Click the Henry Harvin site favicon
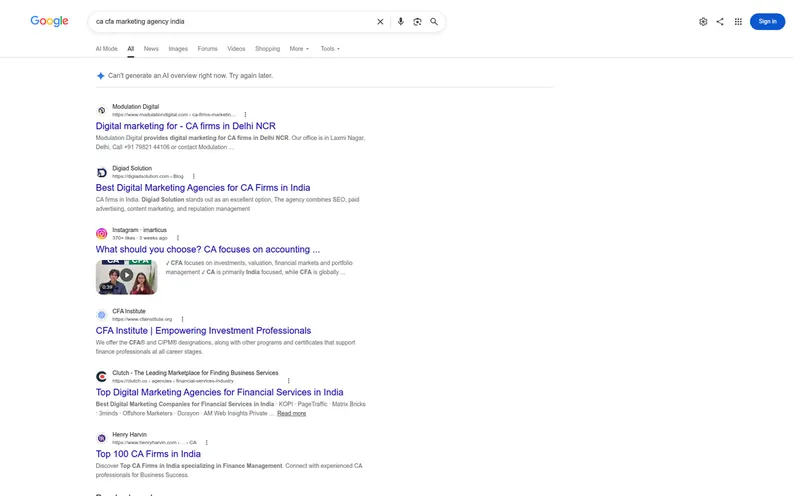Image resolution: width=800 pixels, height=496 pixels. pos(102,438)
